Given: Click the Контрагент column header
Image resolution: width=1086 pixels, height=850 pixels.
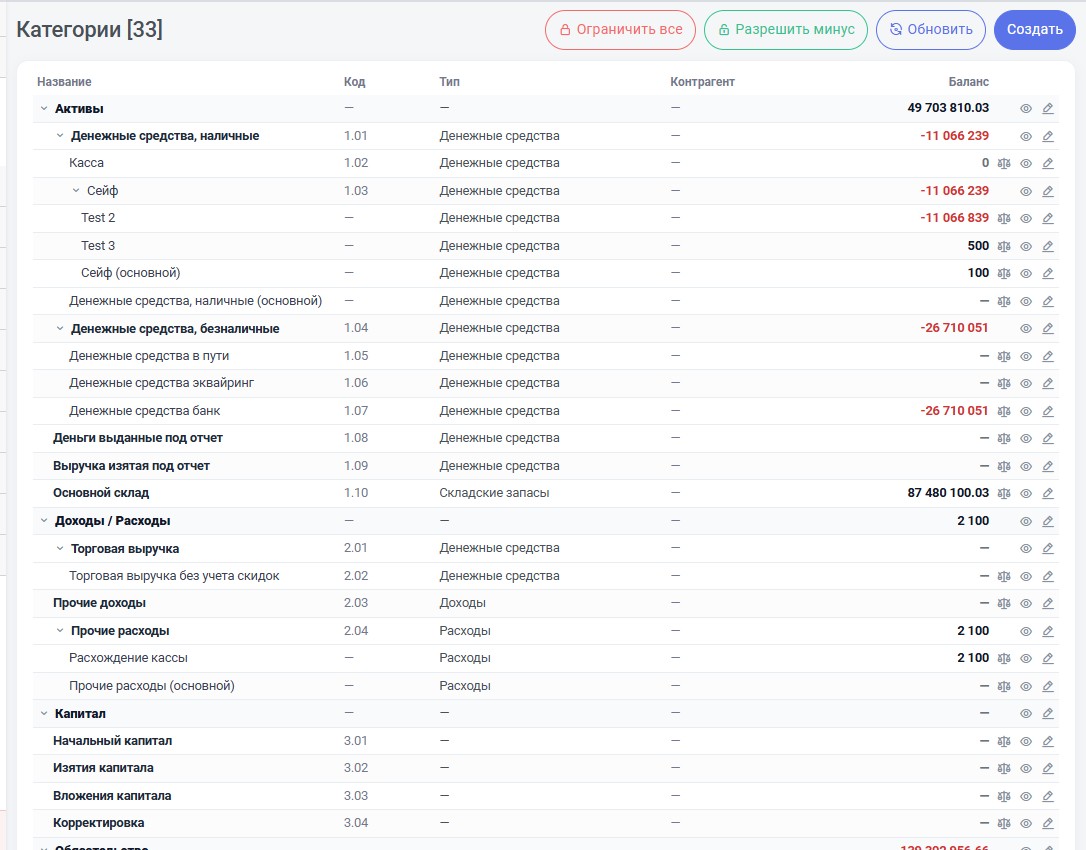Looking at the screenshot, I should click(702, 82).
